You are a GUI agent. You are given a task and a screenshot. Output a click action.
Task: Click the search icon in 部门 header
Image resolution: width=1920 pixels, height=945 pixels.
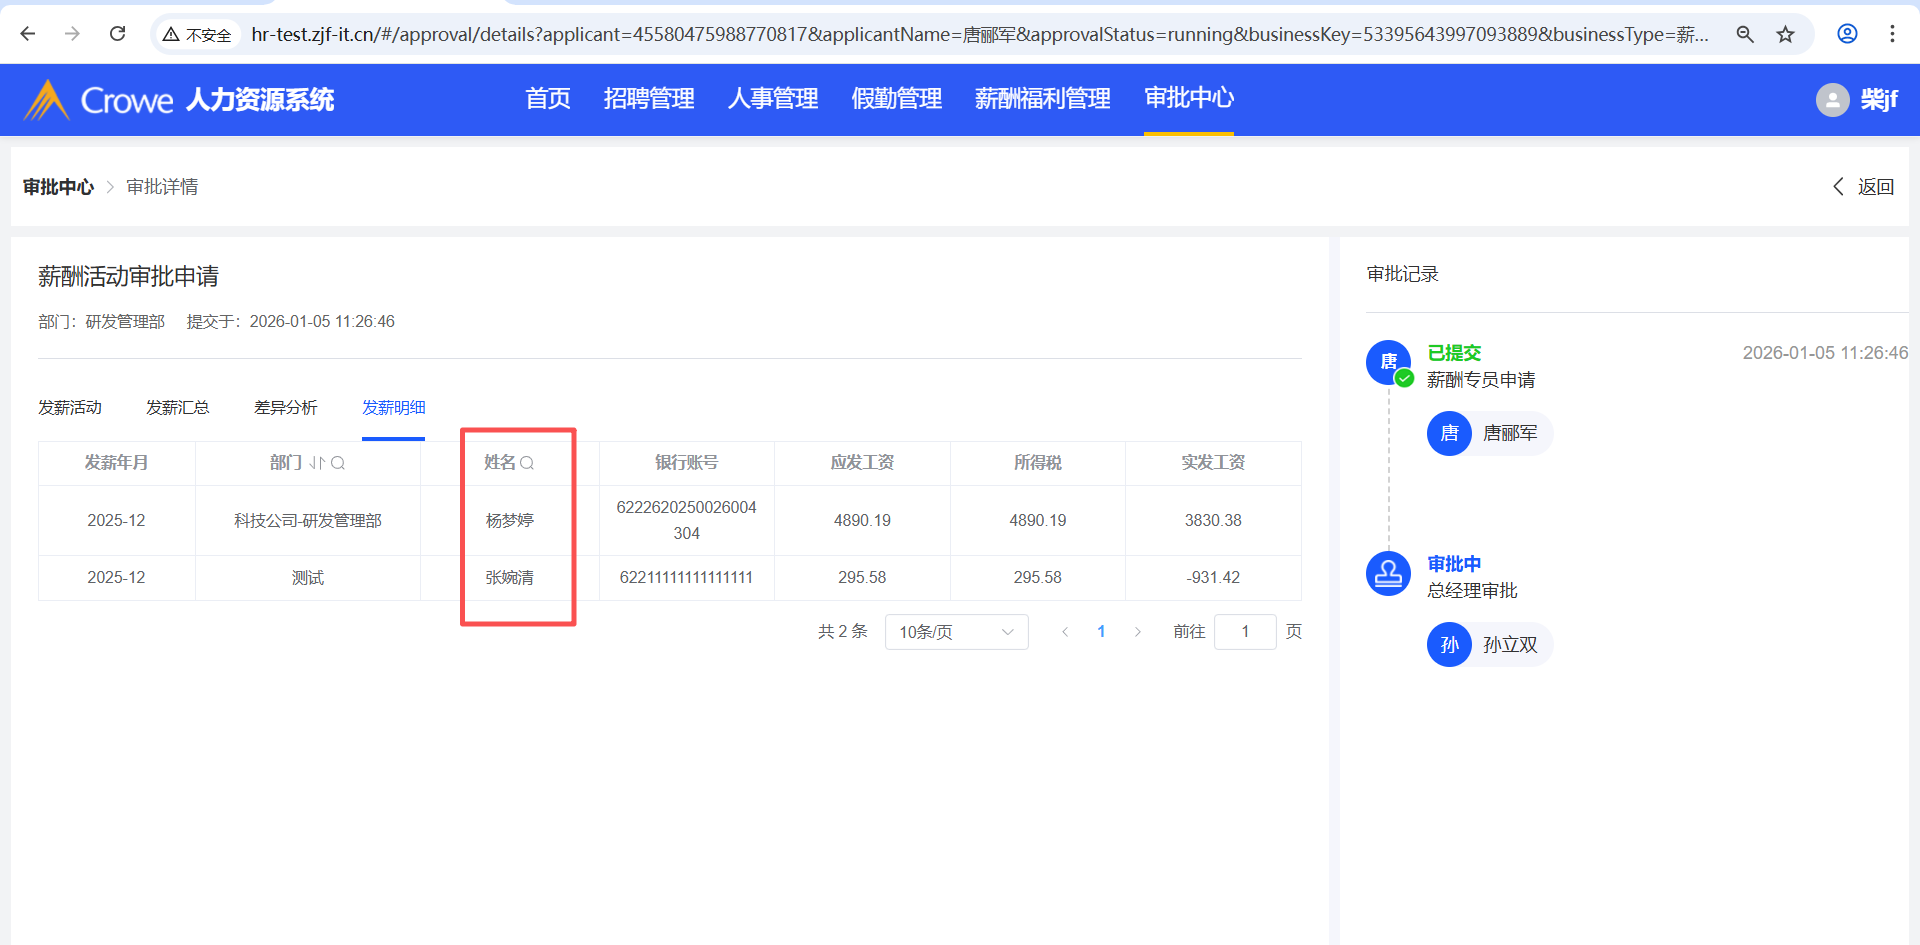[x=338, y=463]
